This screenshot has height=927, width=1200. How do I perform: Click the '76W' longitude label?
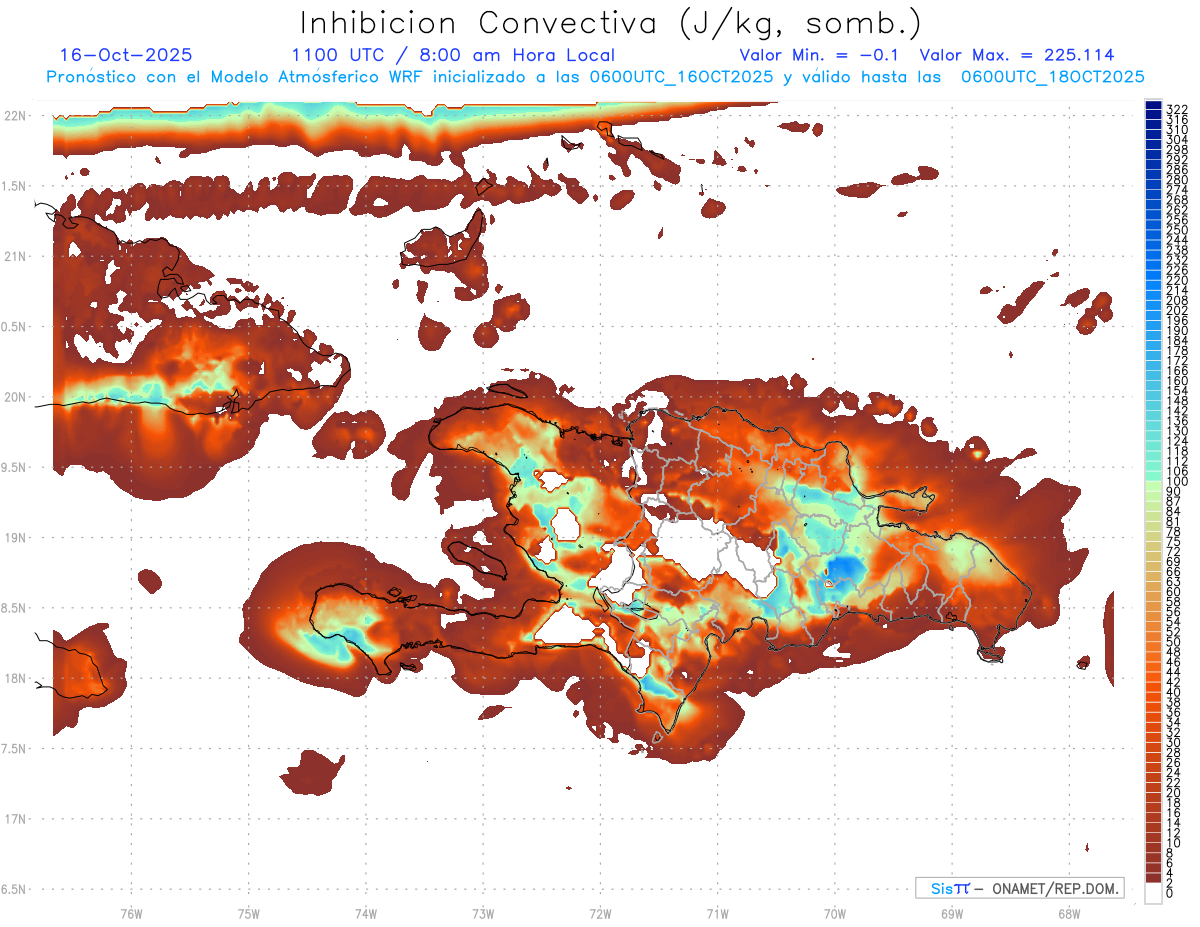click(131, 913)
